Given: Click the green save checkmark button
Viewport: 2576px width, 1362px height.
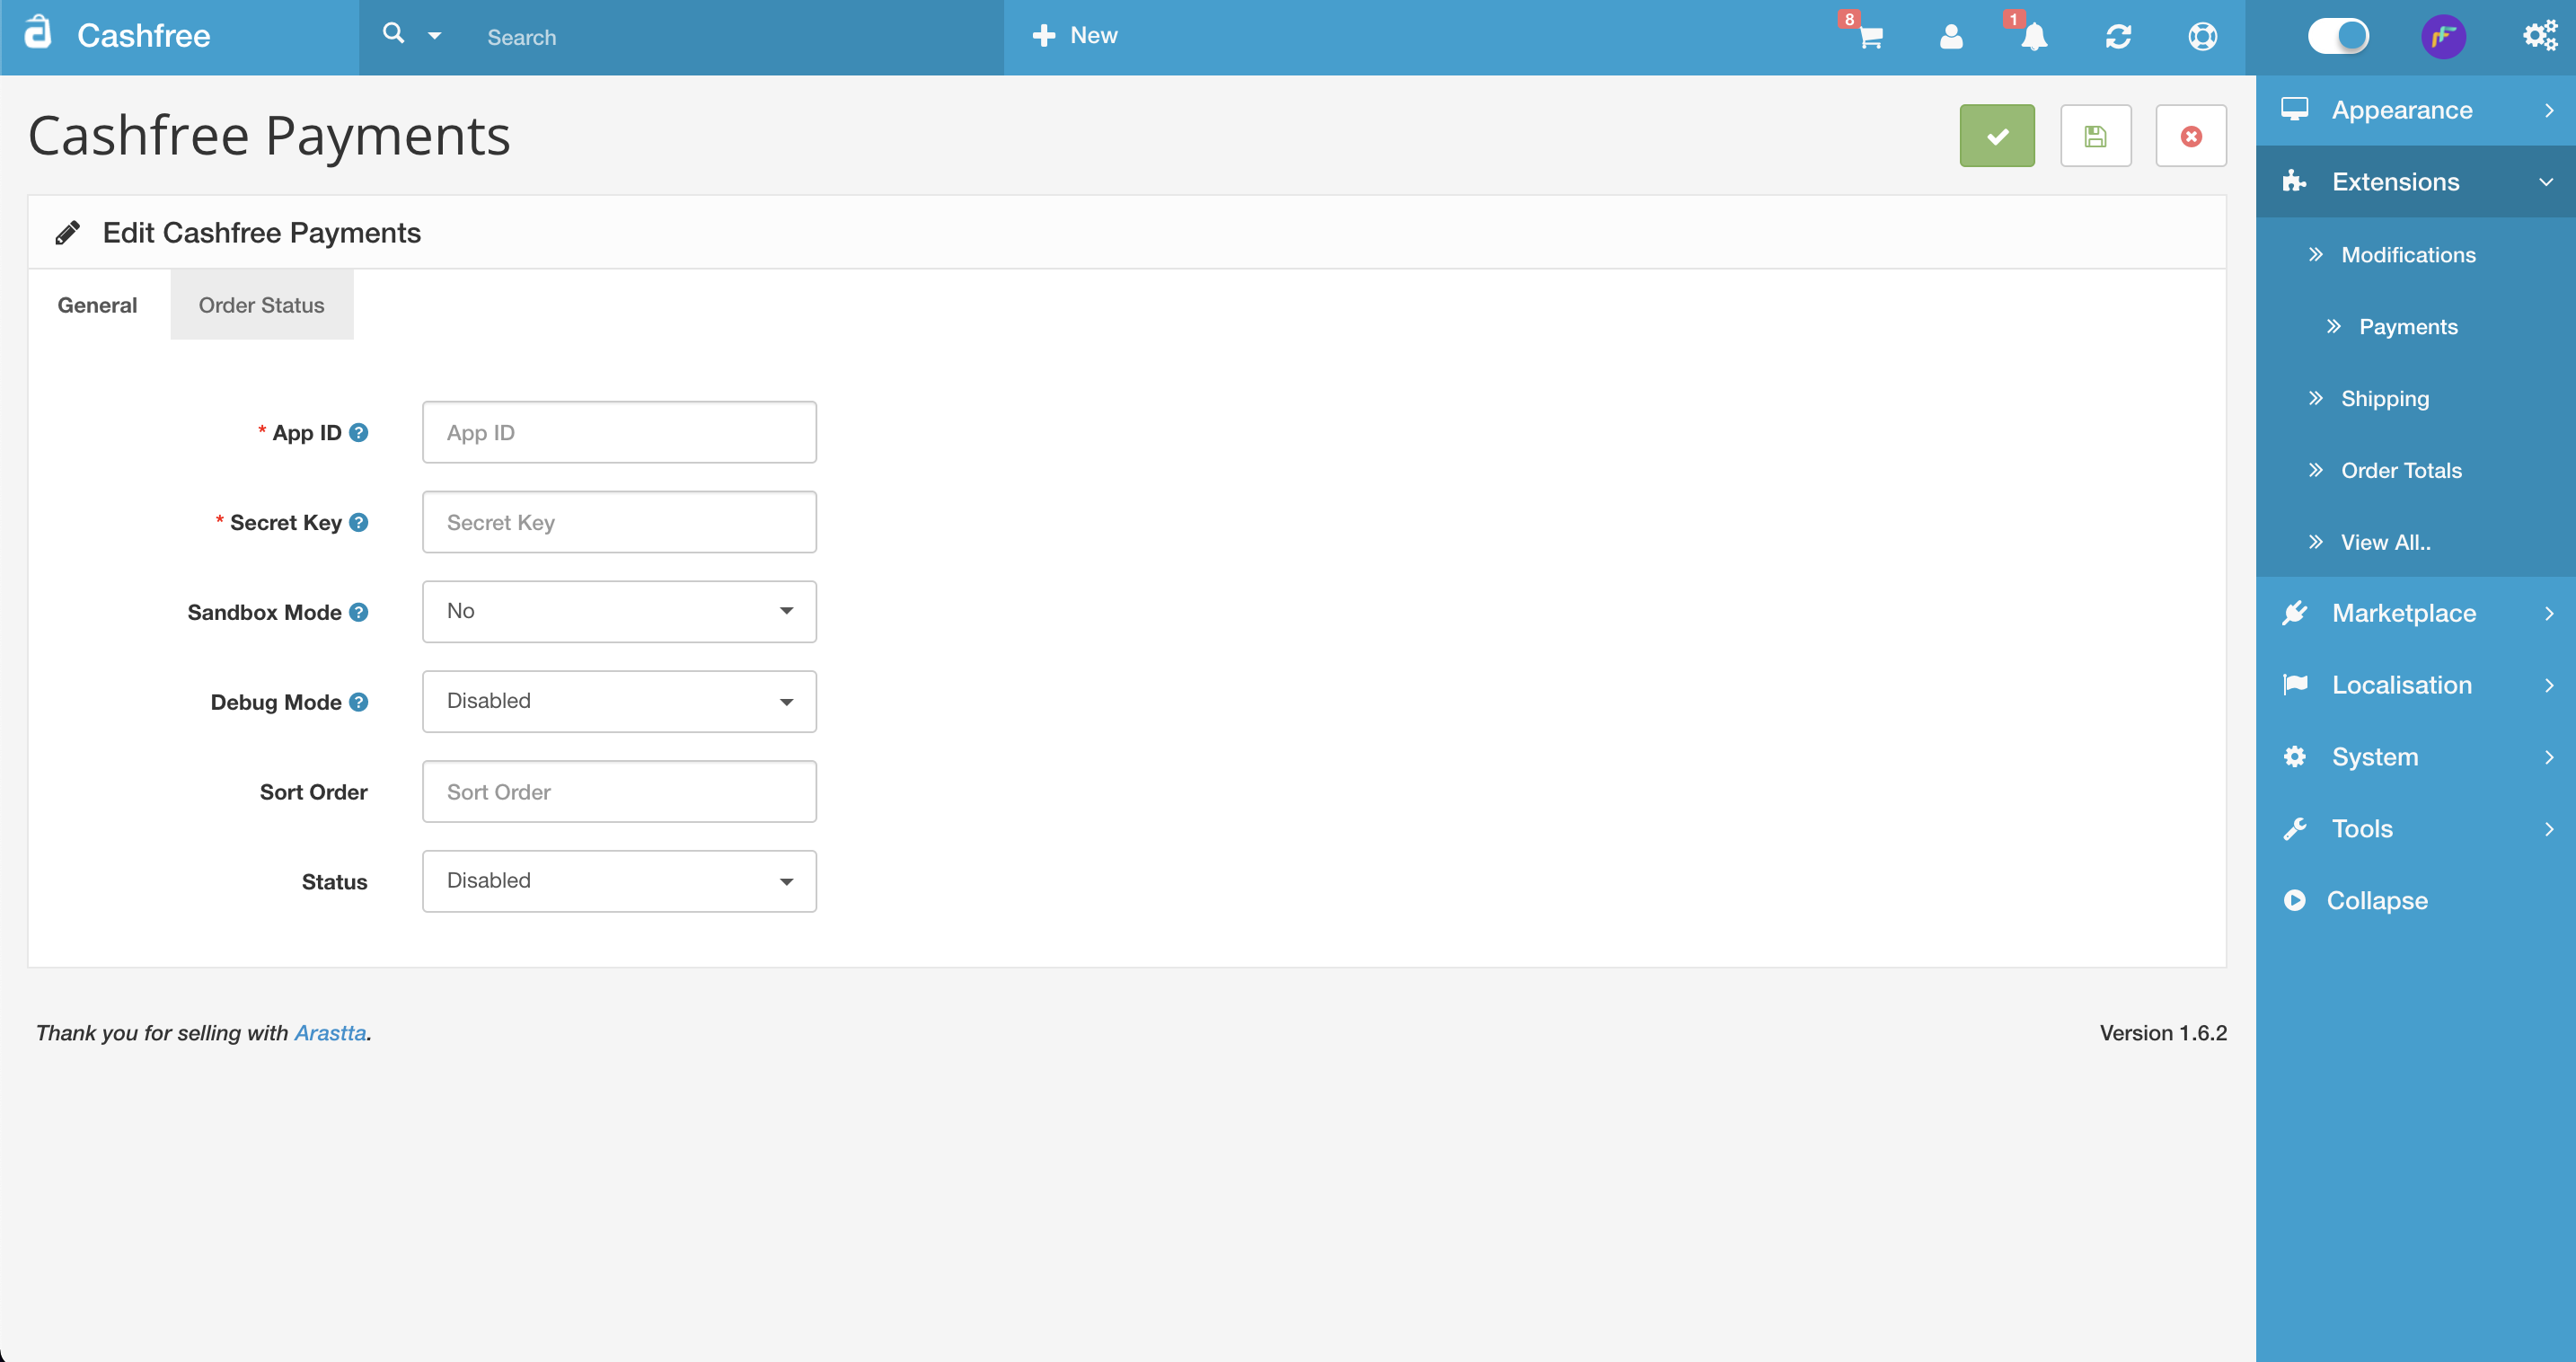Looking at the screenshot, I should 1996,136.
